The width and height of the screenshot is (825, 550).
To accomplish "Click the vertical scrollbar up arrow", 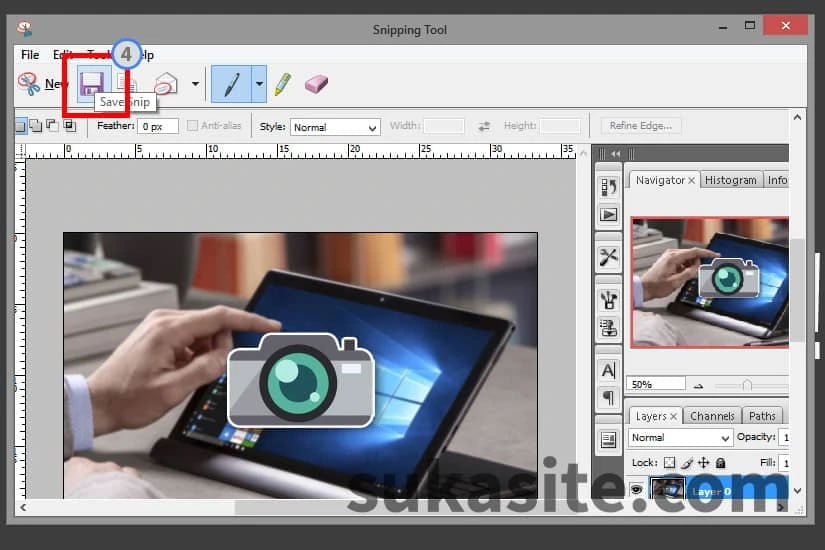I will [x=798, y=117].
